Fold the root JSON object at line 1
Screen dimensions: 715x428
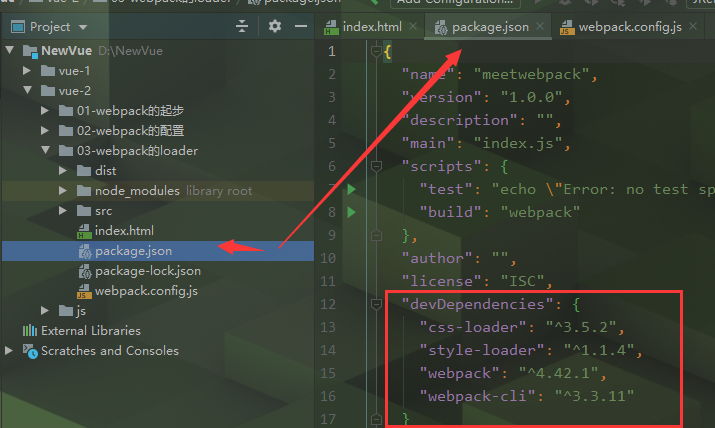(x=376, y=51)
